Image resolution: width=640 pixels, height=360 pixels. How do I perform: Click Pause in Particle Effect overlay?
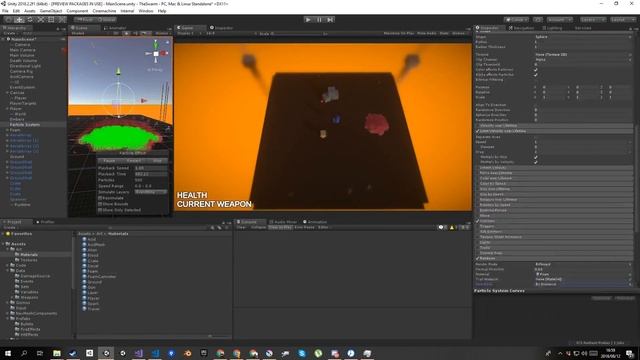pos(109,161)
